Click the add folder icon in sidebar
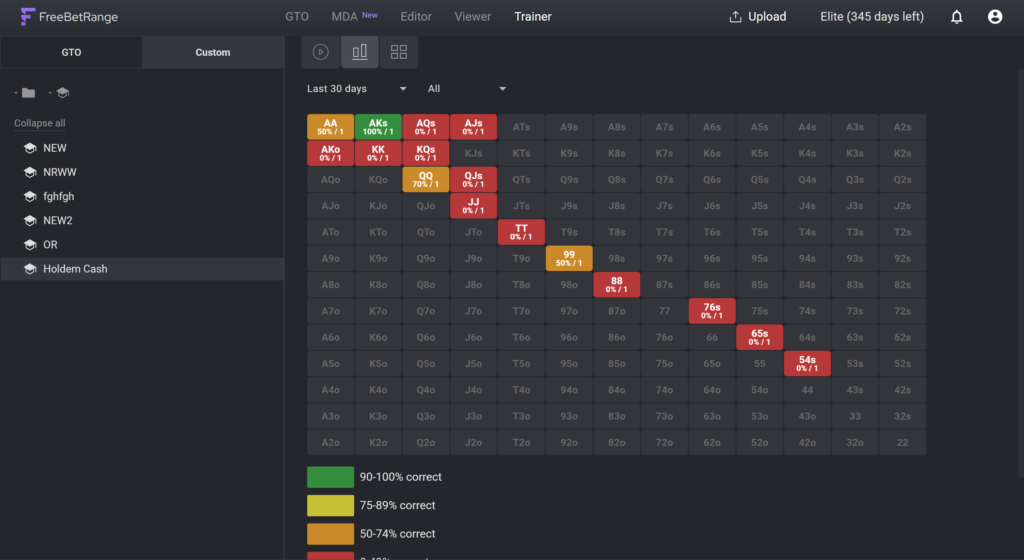 point(28,93)
